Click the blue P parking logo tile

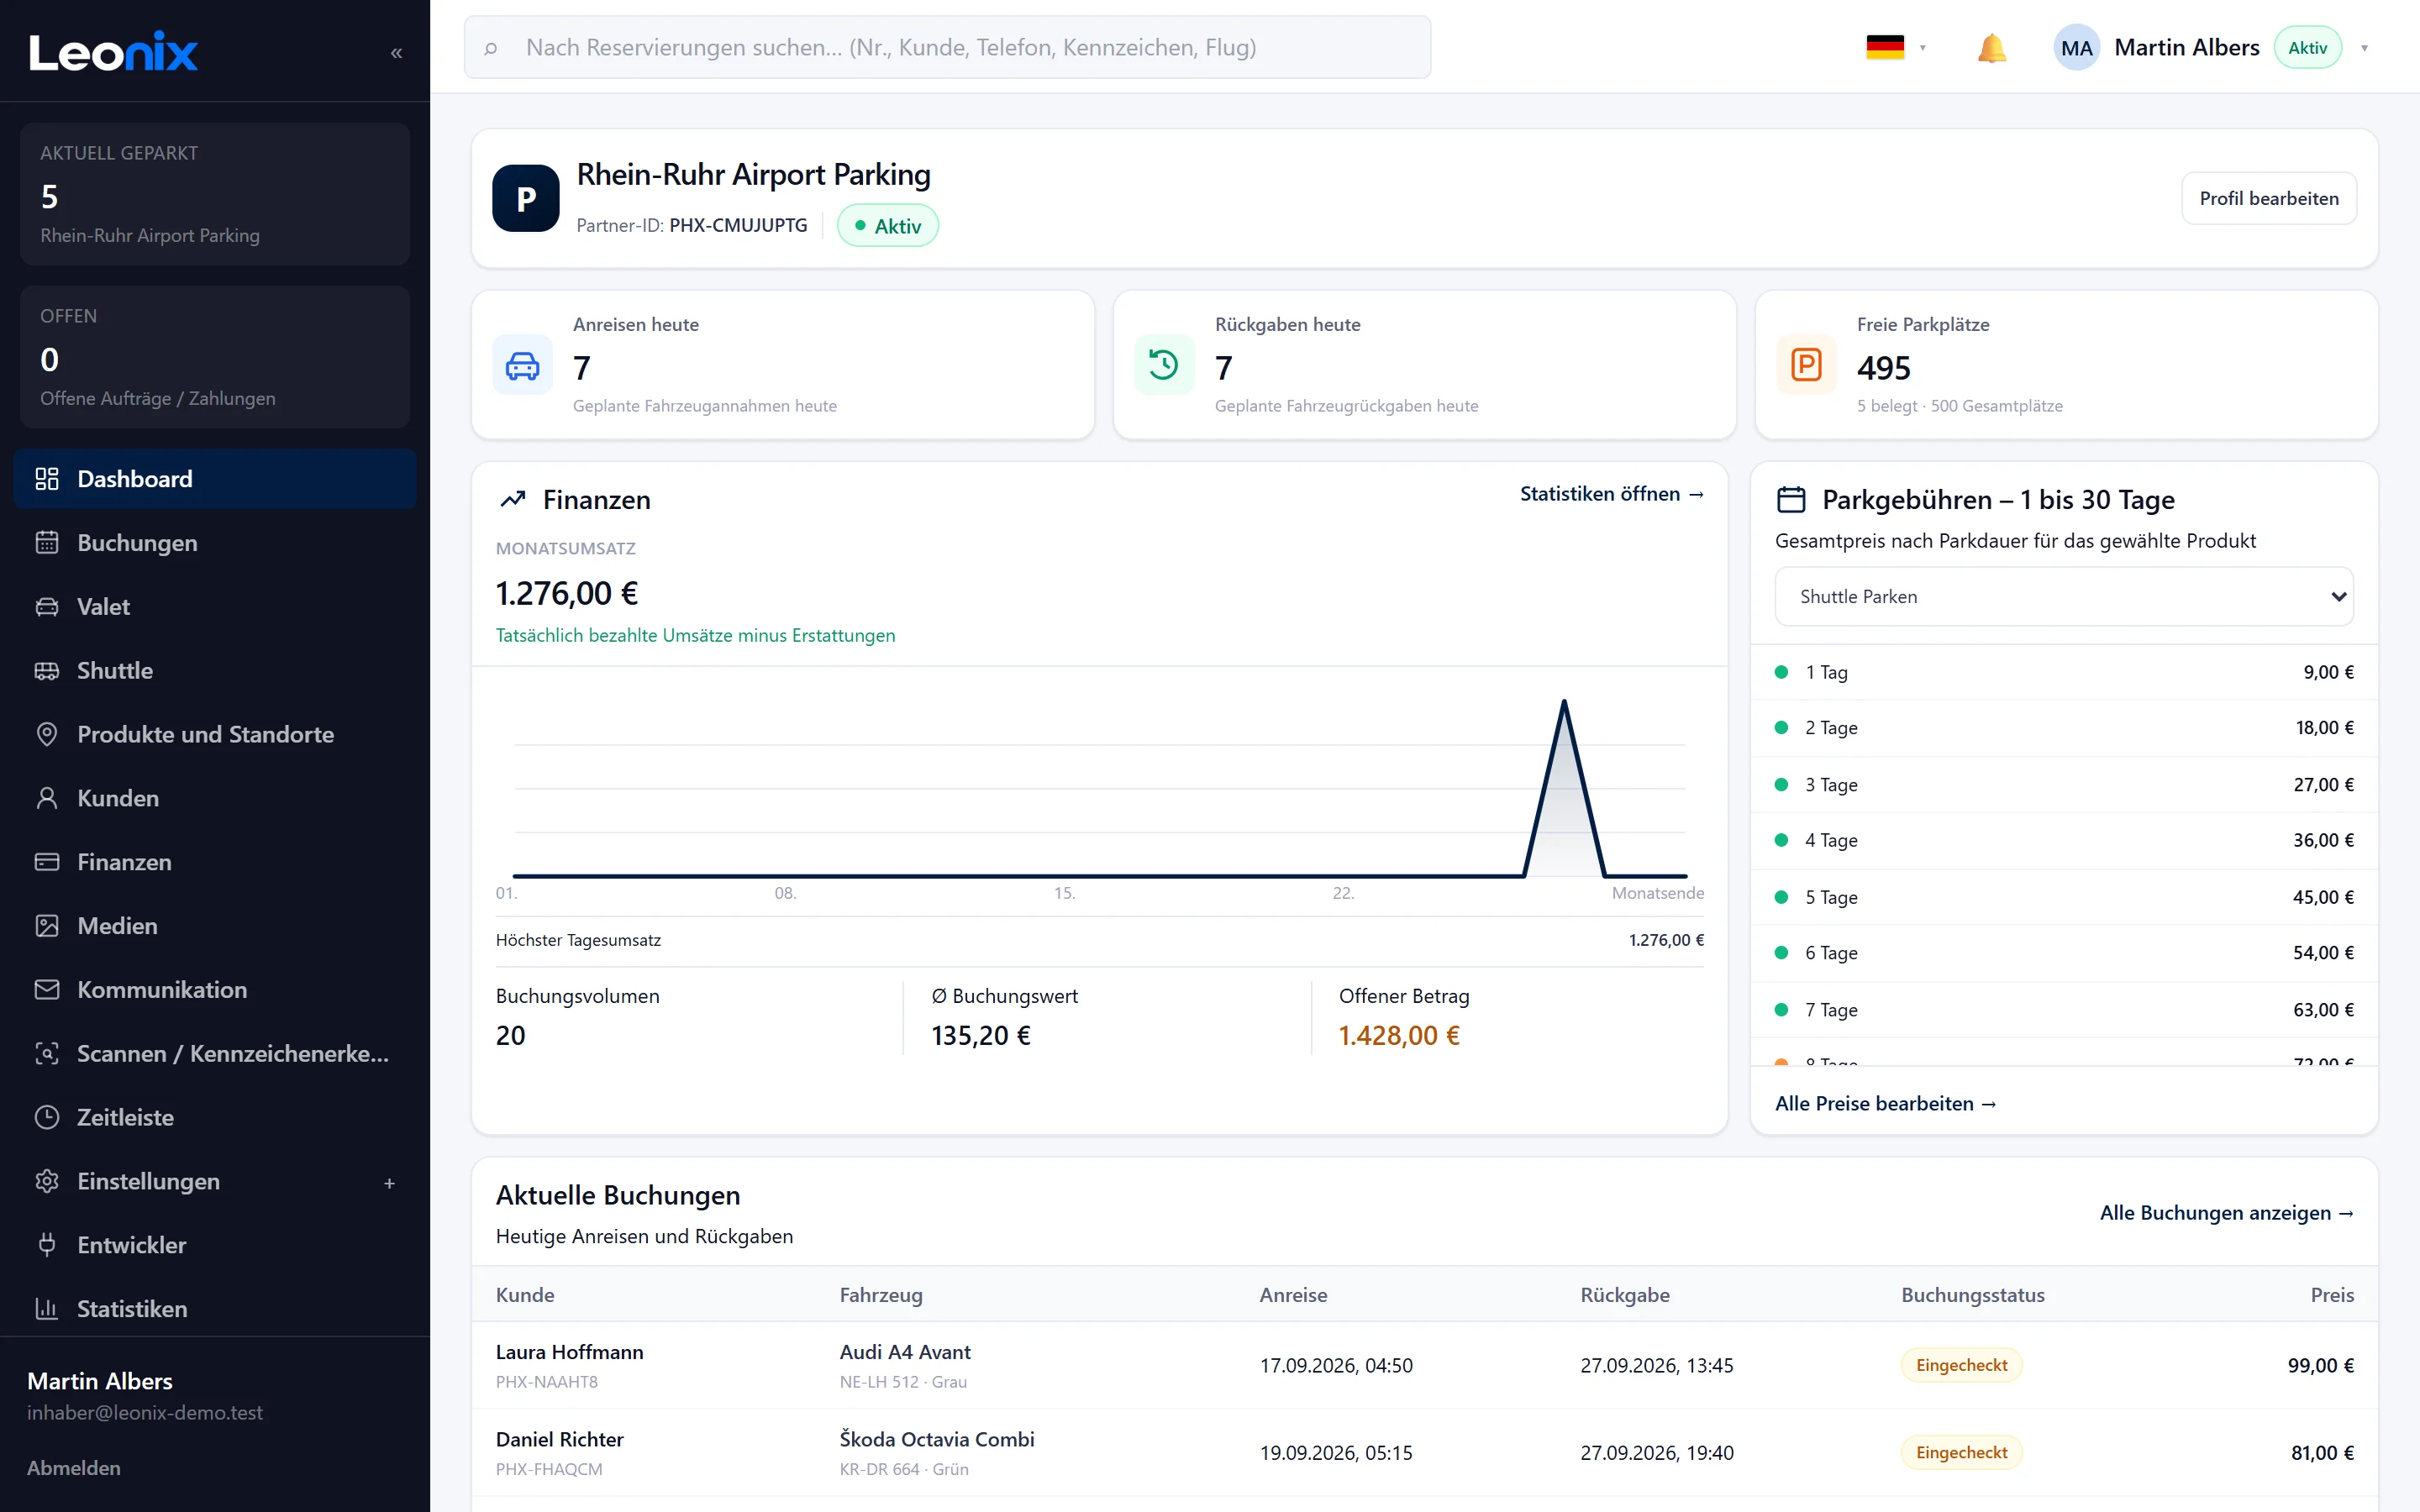click(526, 198)
